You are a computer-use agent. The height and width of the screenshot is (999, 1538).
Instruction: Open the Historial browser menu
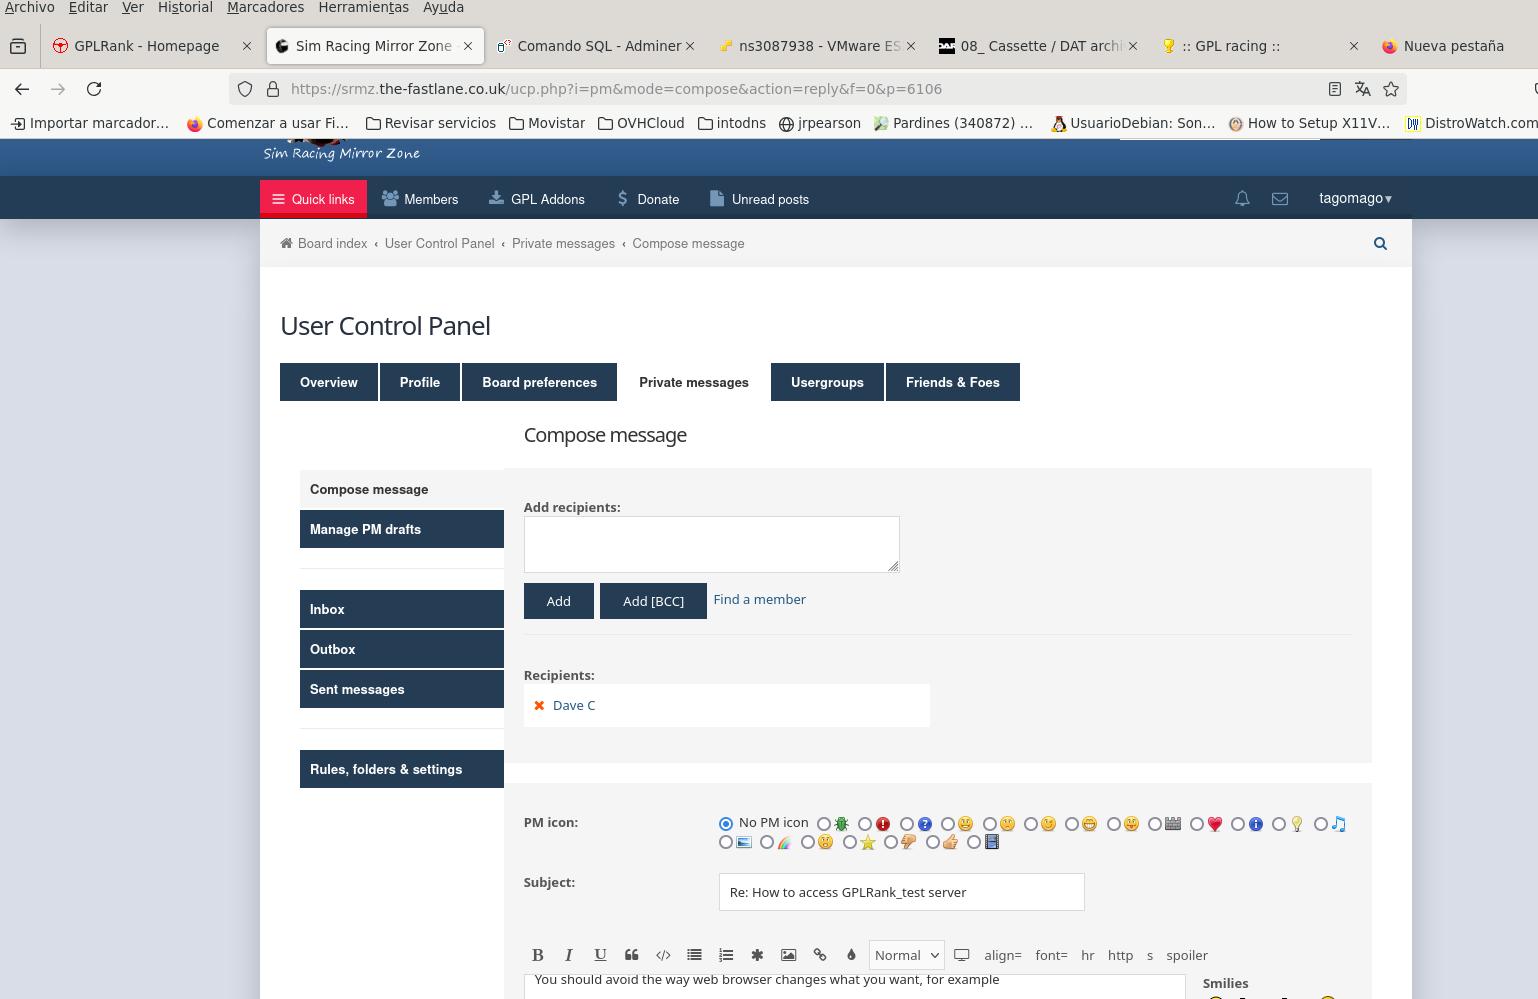185,7
